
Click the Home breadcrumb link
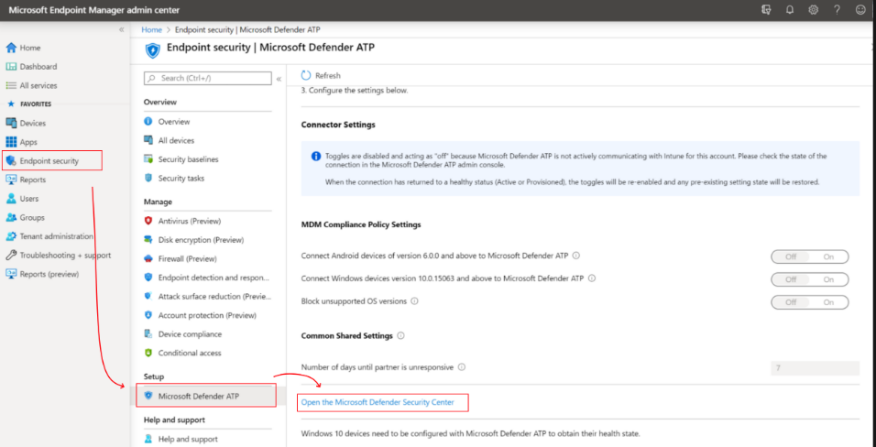pos(151,30)
